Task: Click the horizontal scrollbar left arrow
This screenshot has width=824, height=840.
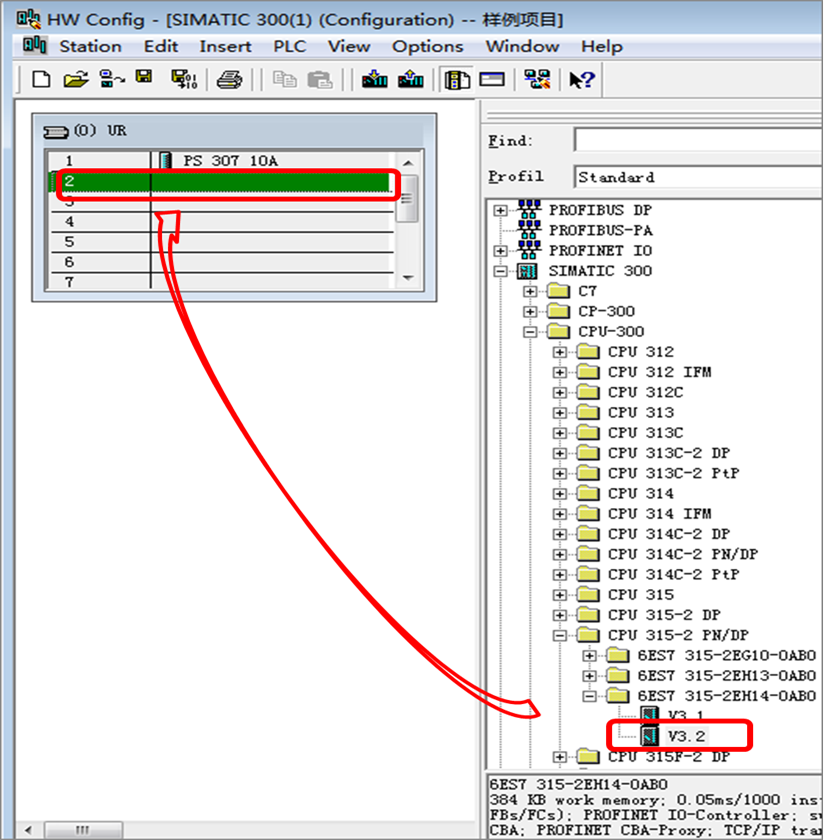Action: point(28,830)
